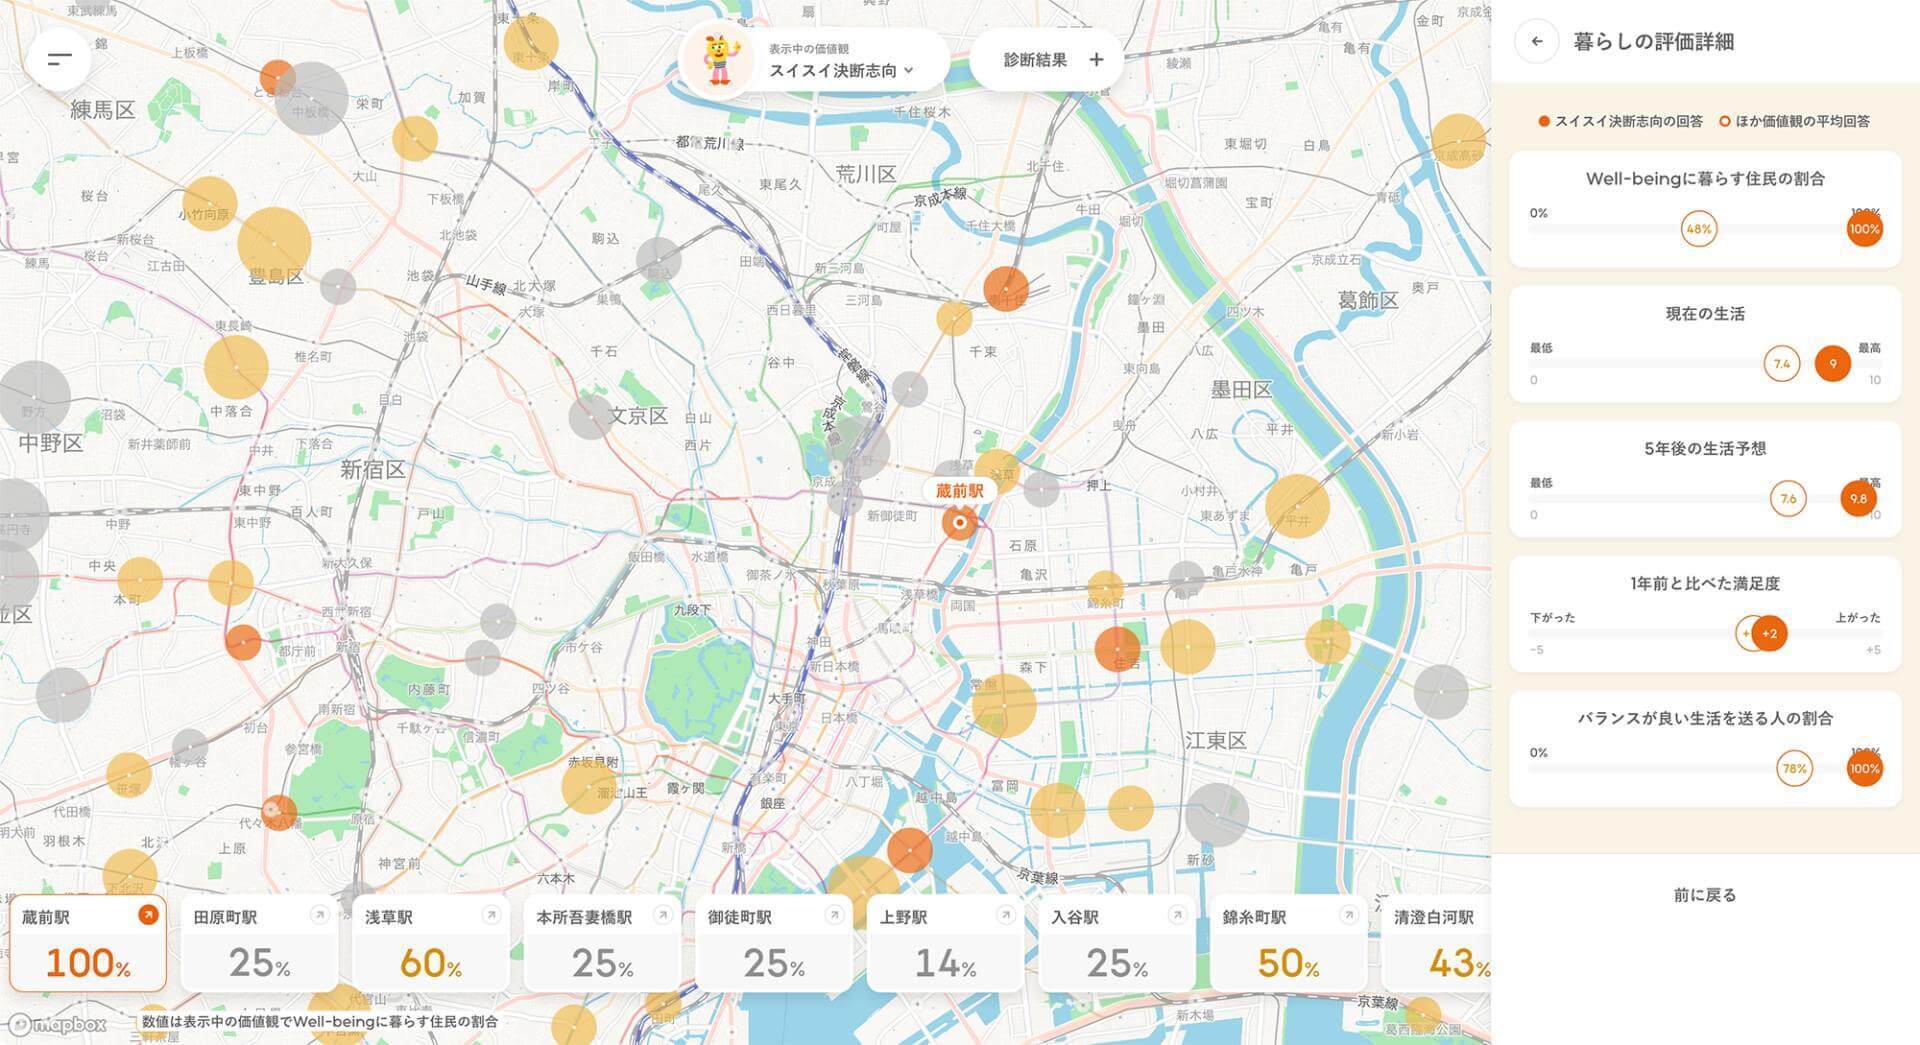Select the 本所吾妻橋駅 25% station card
This screenshot has height=1045, width=1920.
pos(602,945)
